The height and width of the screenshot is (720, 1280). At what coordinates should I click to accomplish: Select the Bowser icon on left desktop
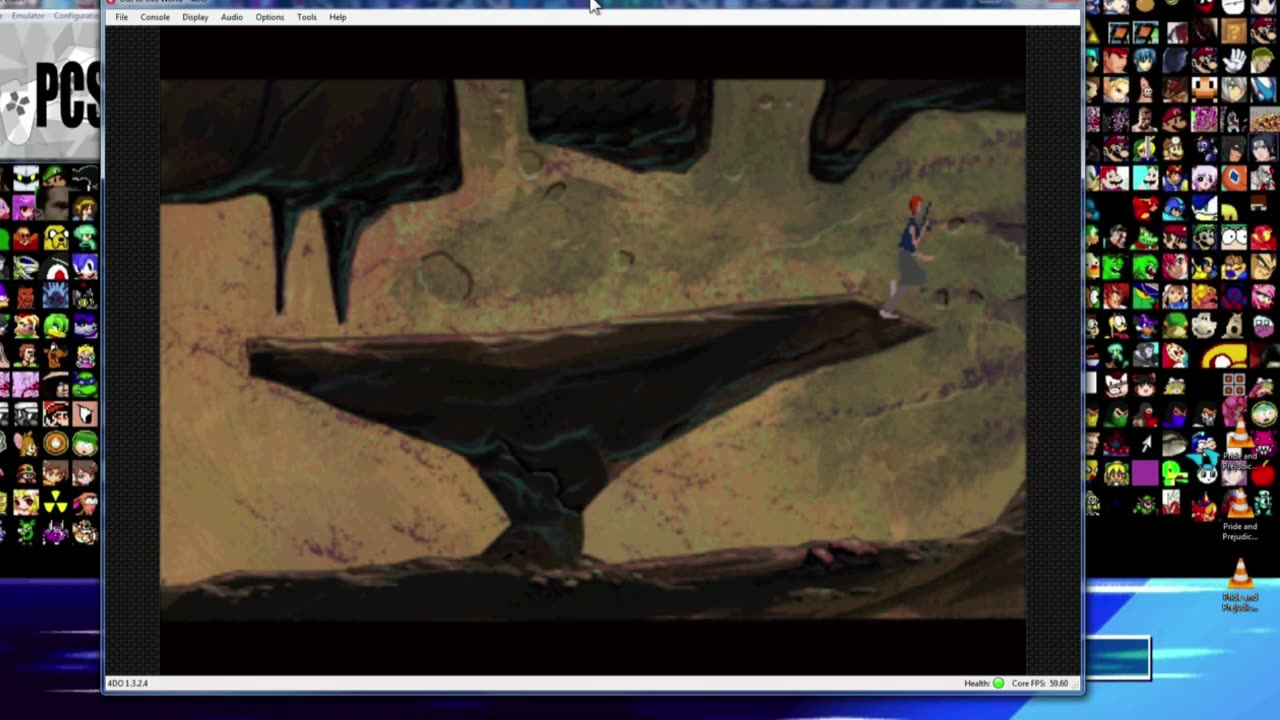coord(85,531)
